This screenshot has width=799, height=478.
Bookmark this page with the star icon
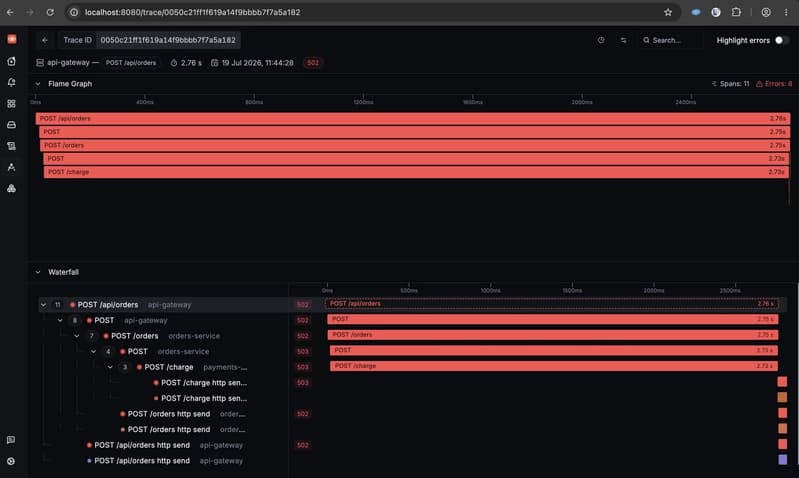tap(668, 12)
